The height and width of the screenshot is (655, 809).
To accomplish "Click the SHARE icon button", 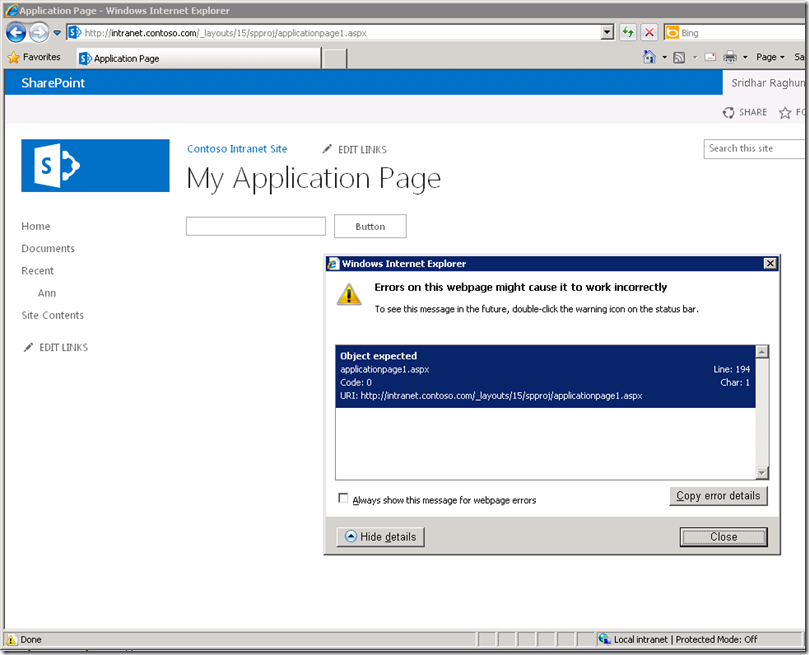I will click(x=745, y=112).
